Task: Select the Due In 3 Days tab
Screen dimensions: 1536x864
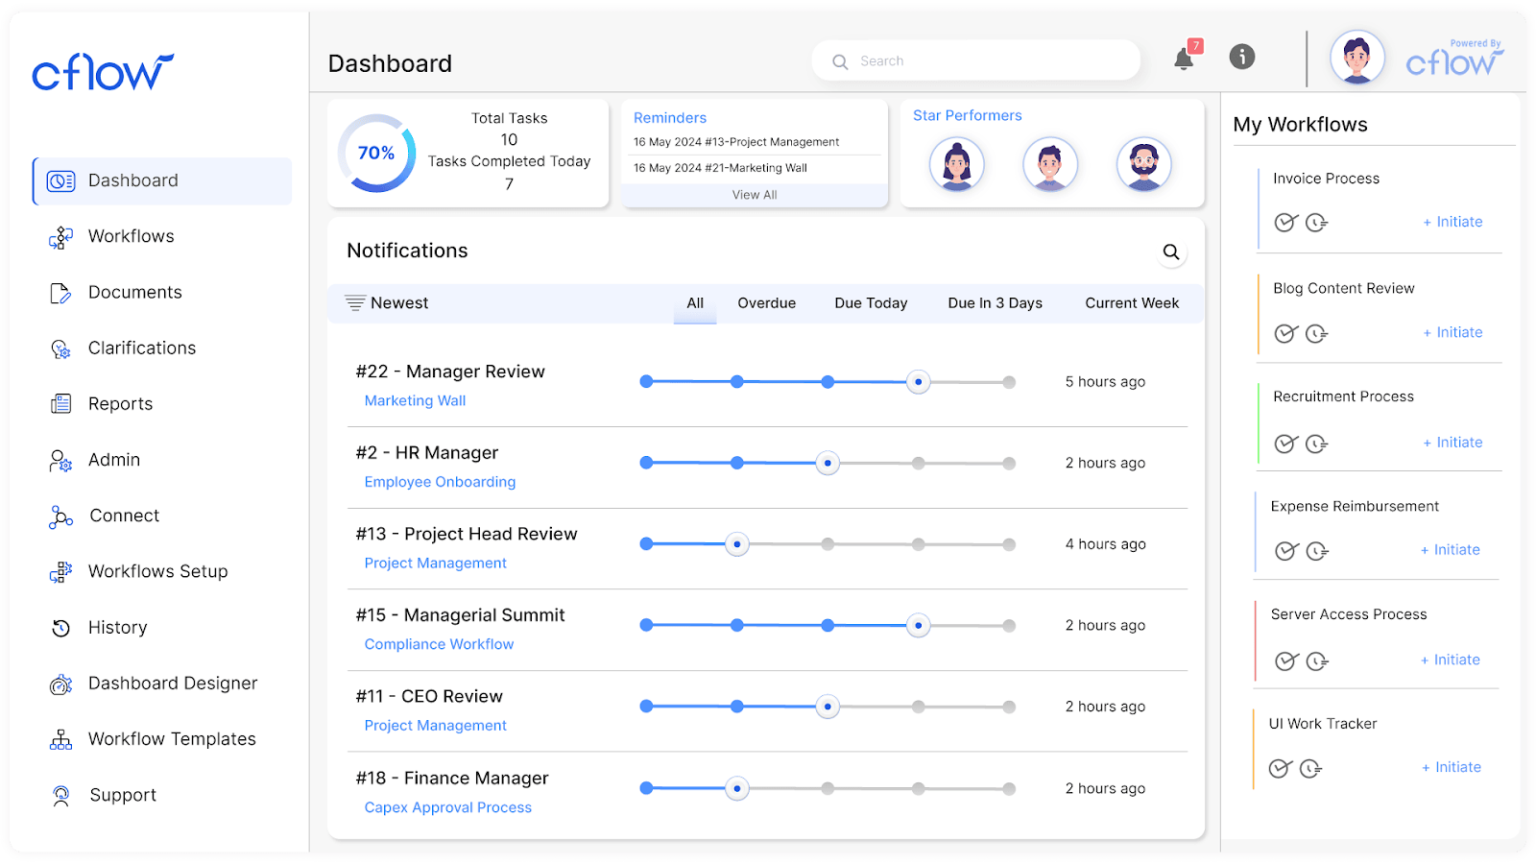Action: [995, 303]
